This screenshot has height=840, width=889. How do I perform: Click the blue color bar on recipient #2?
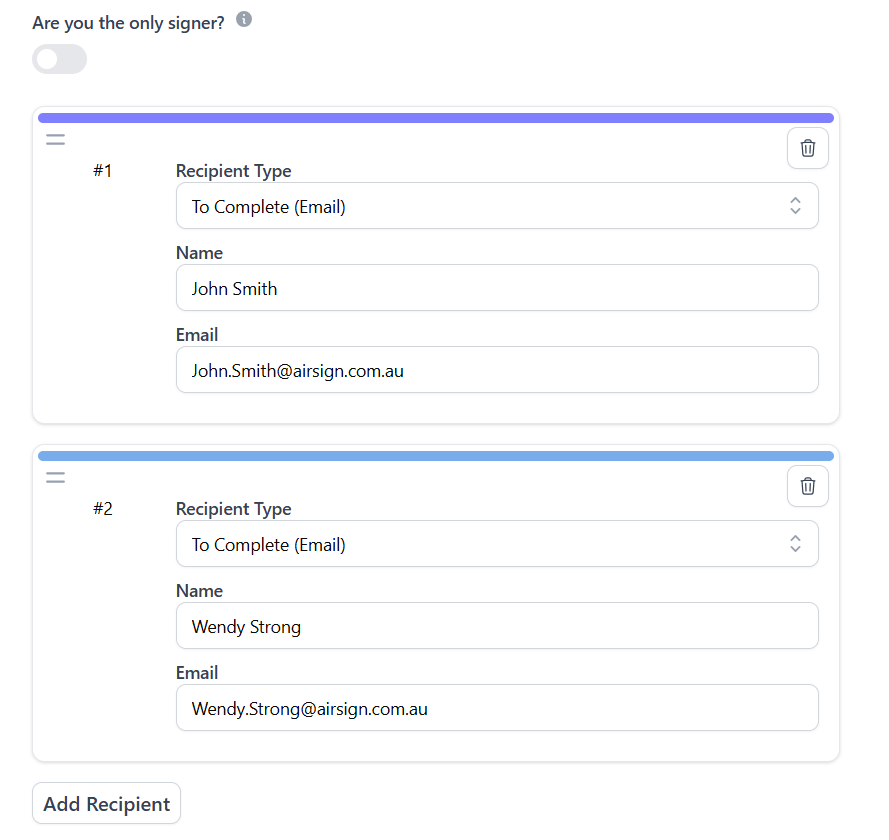[x=436, y=456]
